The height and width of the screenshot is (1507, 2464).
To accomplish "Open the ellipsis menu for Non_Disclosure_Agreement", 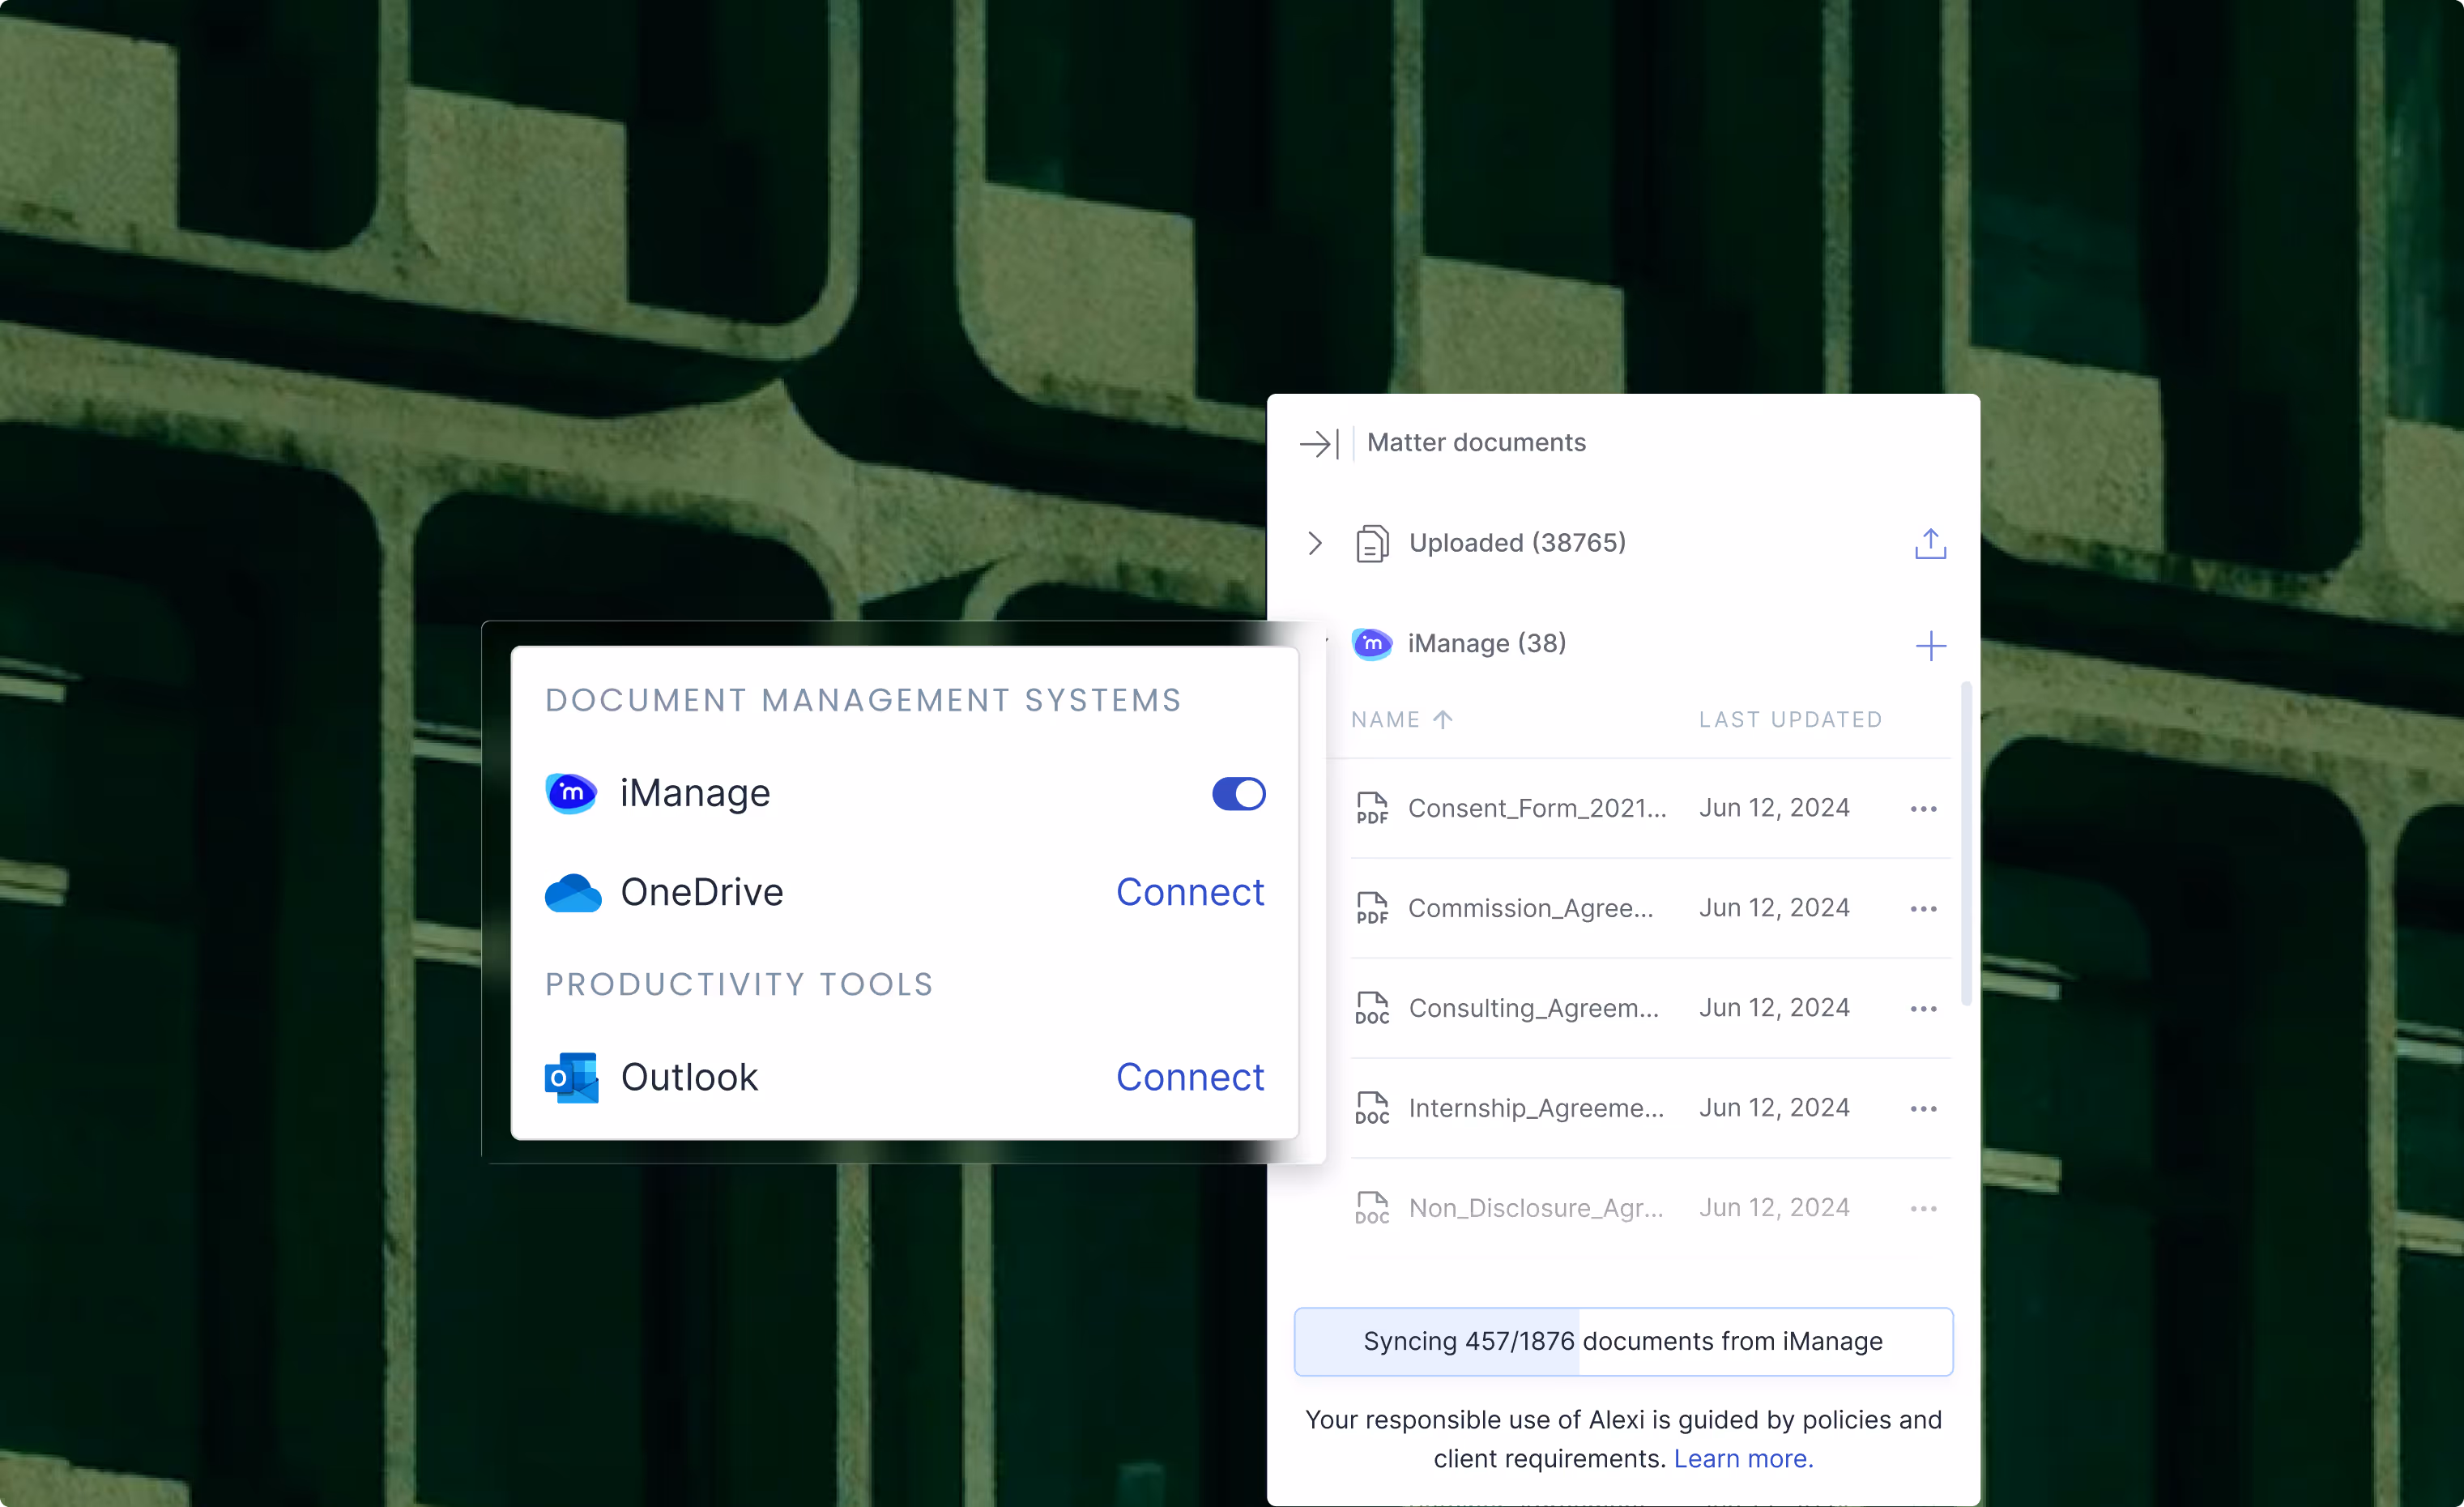I will click(x=1924, y=1207).
